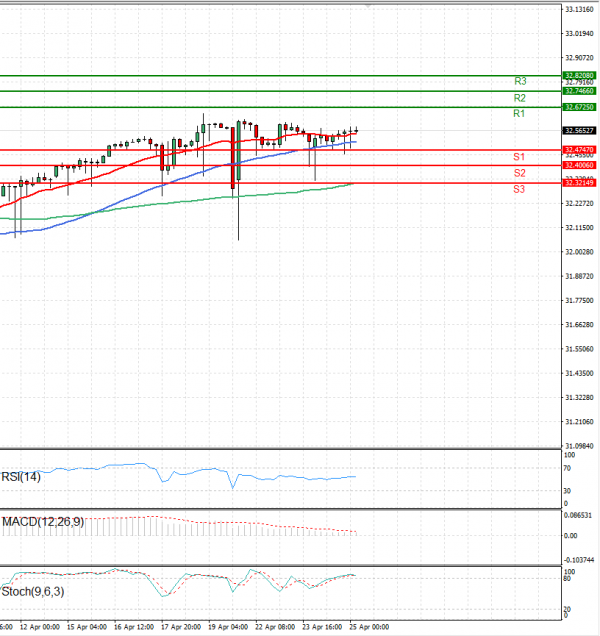Click the 32.00280 price axis value
This screenshot has height=636, width=600.
pyautogui.click(x=579, y=252)
